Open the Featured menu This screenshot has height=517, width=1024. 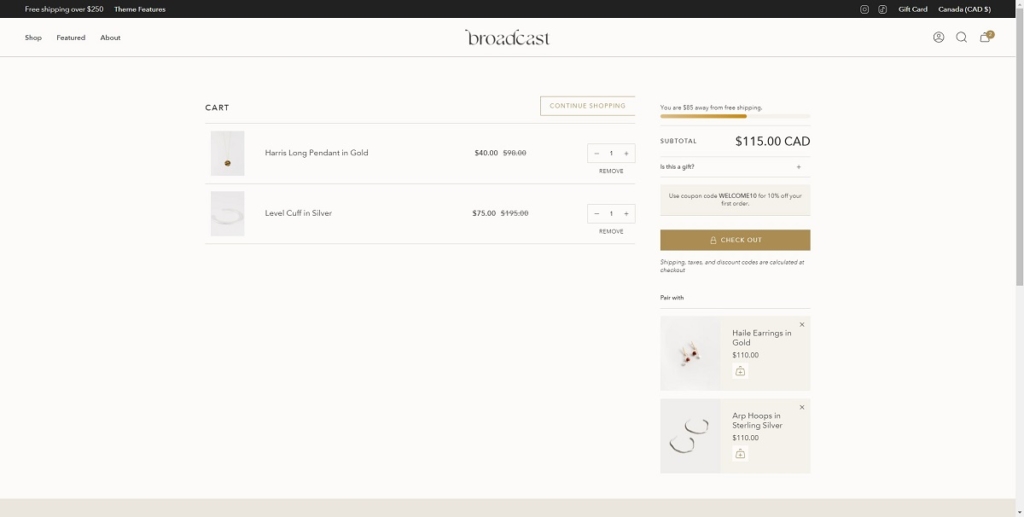(71, 38)
